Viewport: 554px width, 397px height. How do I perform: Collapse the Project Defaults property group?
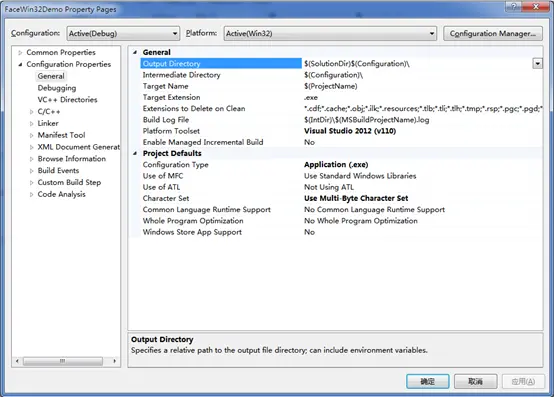135,153
